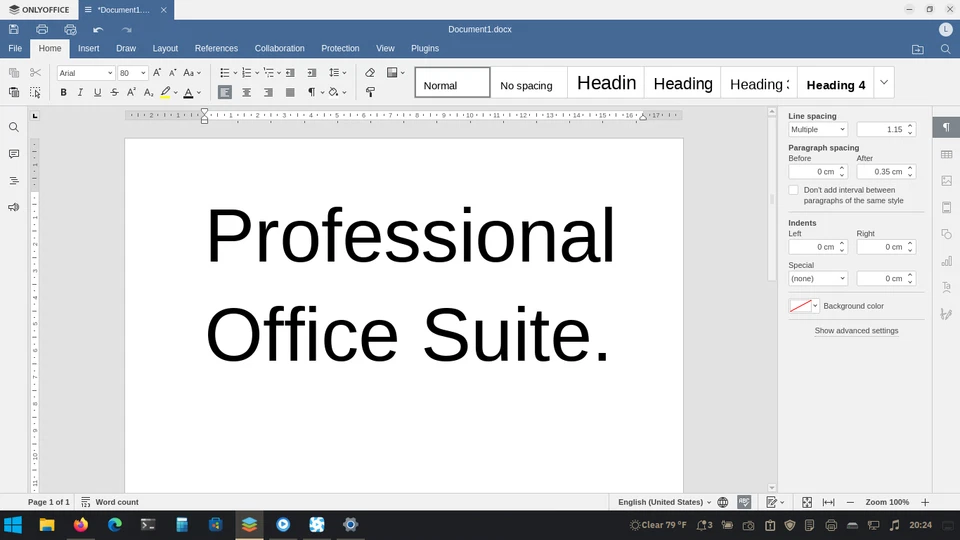Viewport: 960px width, 540px height.
Task: Click the zoom out minus button
Action: click(850, 502)
